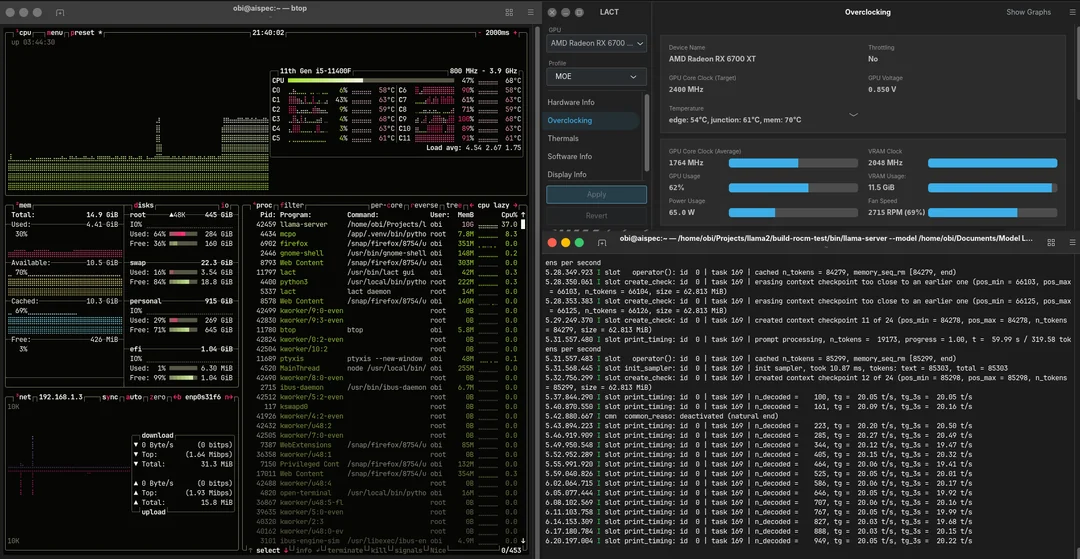
Task: Click Show Graphs in LACT header
Action: tap(1028, 12)
